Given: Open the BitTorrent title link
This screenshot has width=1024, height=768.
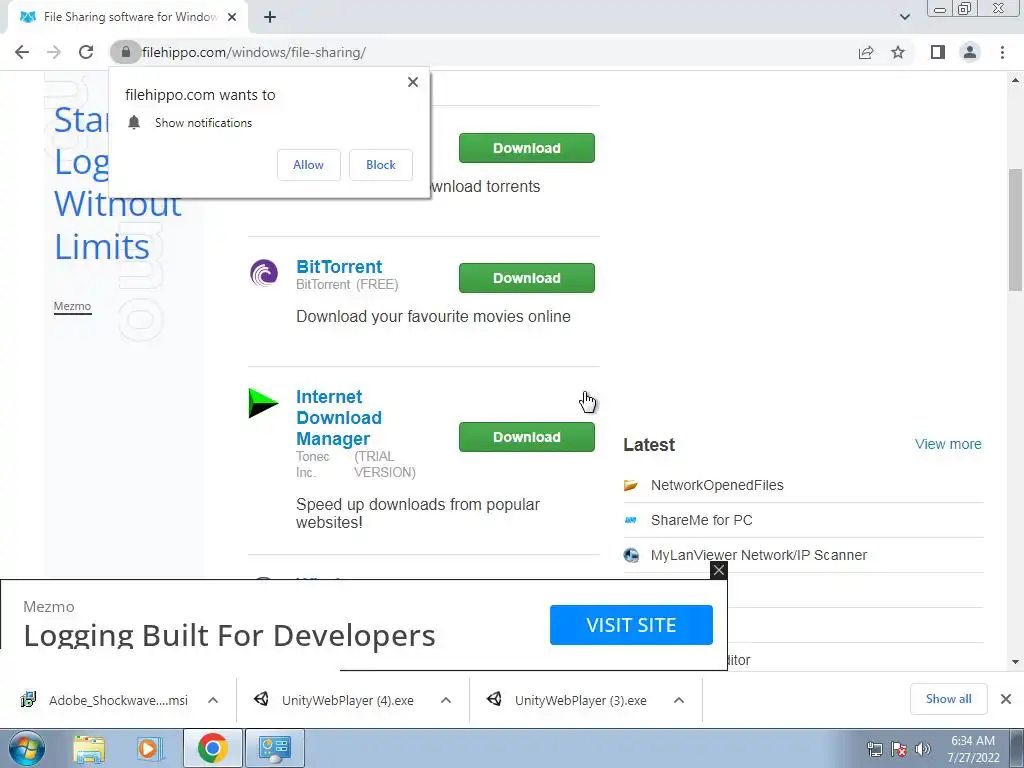Looking at the screenshot, I should coord(339,266).
